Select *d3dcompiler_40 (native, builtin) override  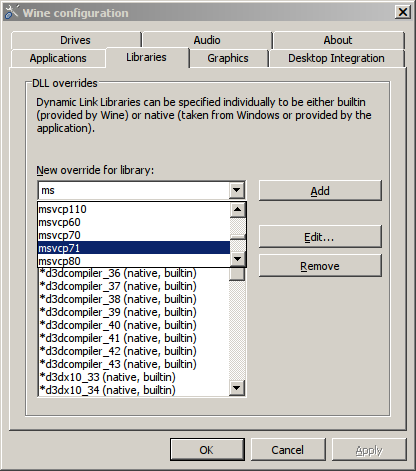tap(134, 325)
